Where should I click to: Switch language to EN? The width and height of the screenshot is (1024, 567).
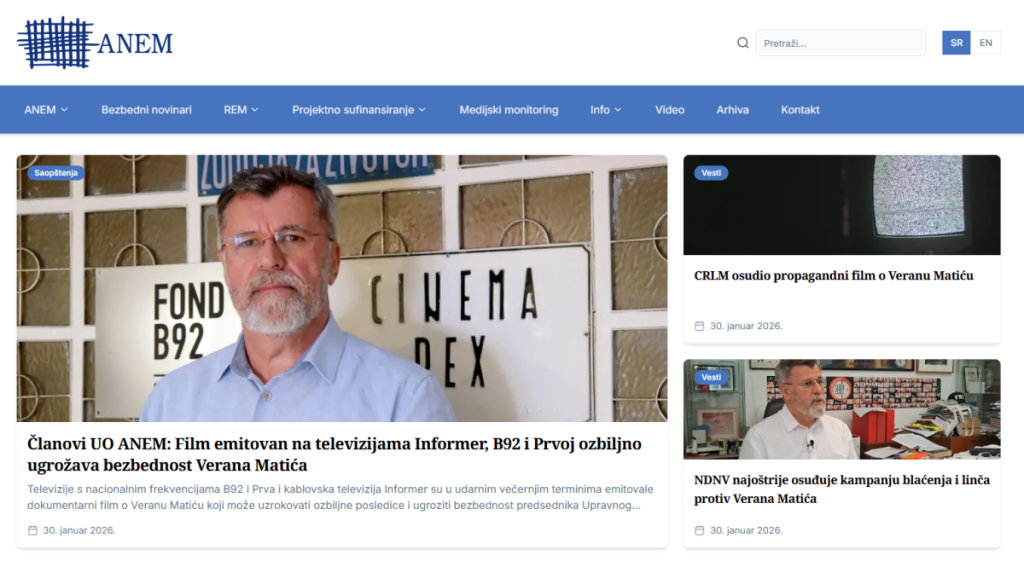(986, 43)
